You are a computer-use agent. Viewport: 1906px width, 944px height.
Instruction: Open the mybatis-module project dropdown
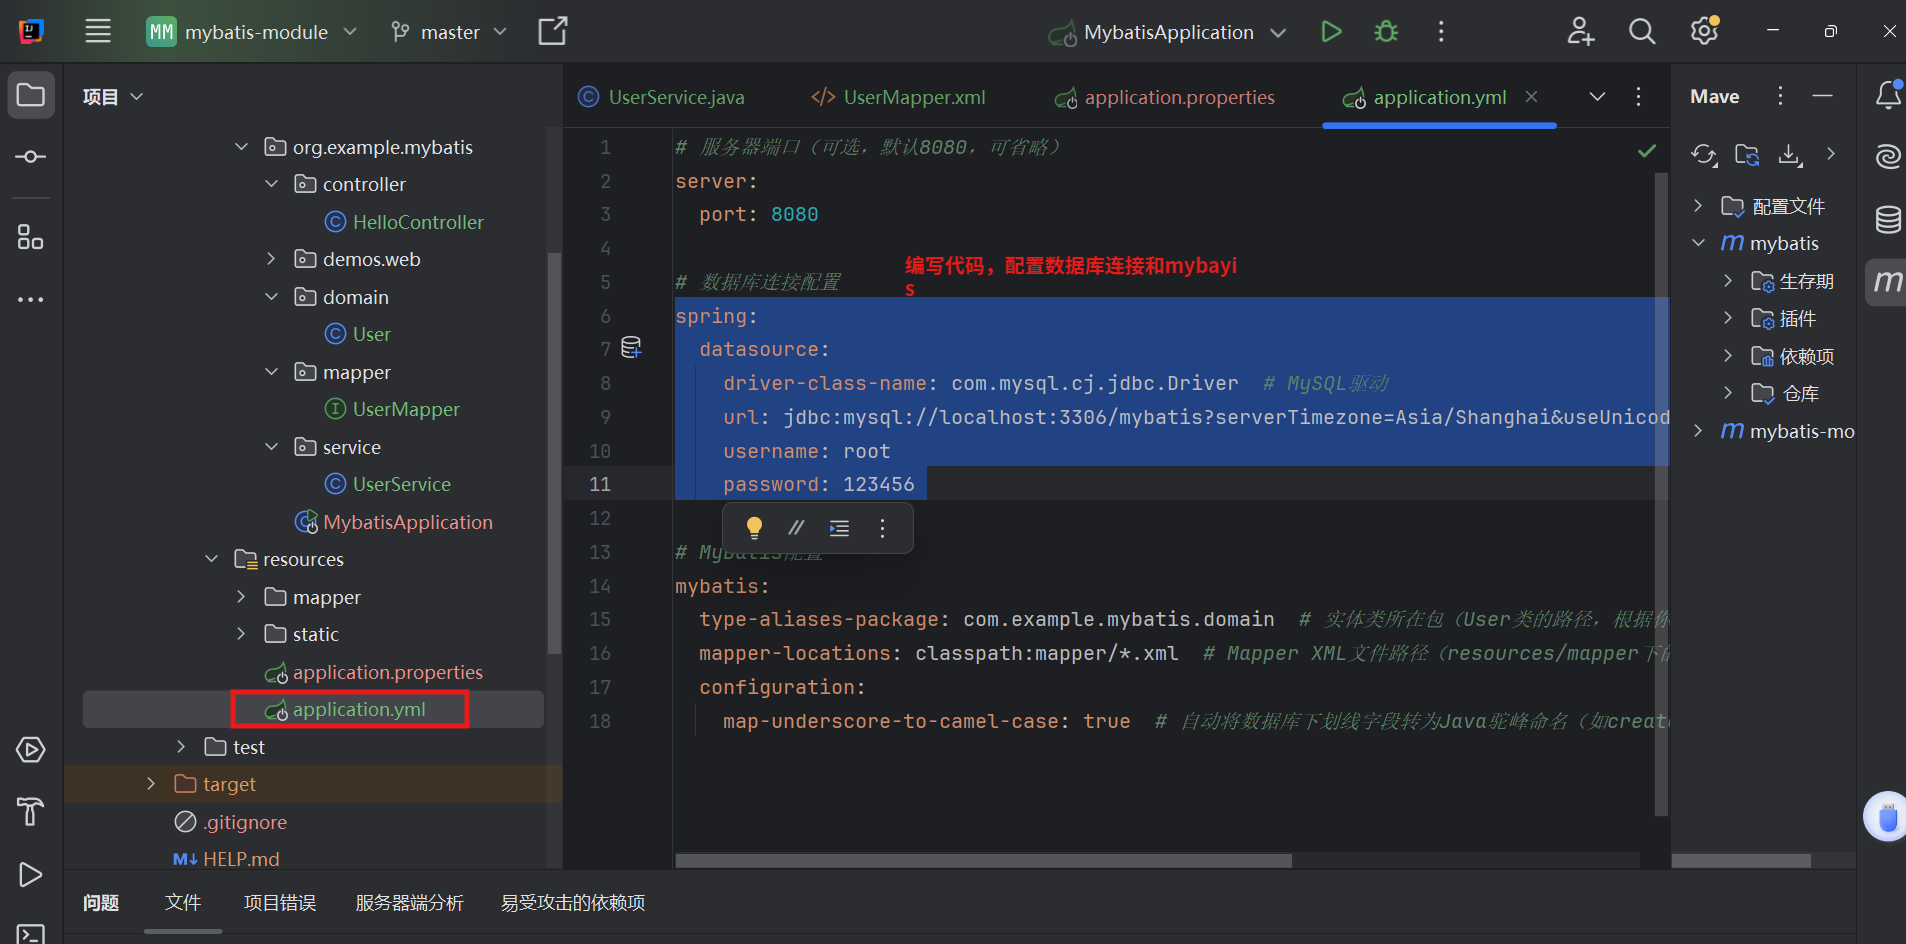252,32
